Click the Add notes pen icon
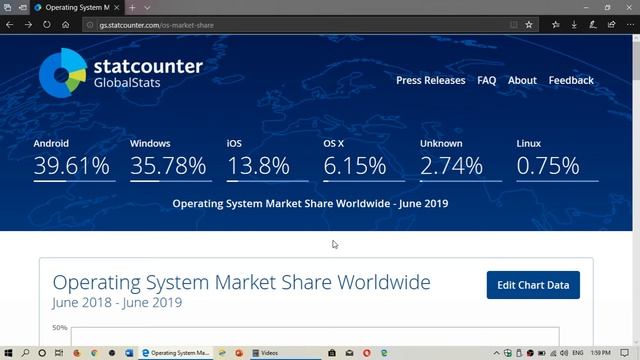This screenshot has height=360, width=640. (x=593, y=25)
